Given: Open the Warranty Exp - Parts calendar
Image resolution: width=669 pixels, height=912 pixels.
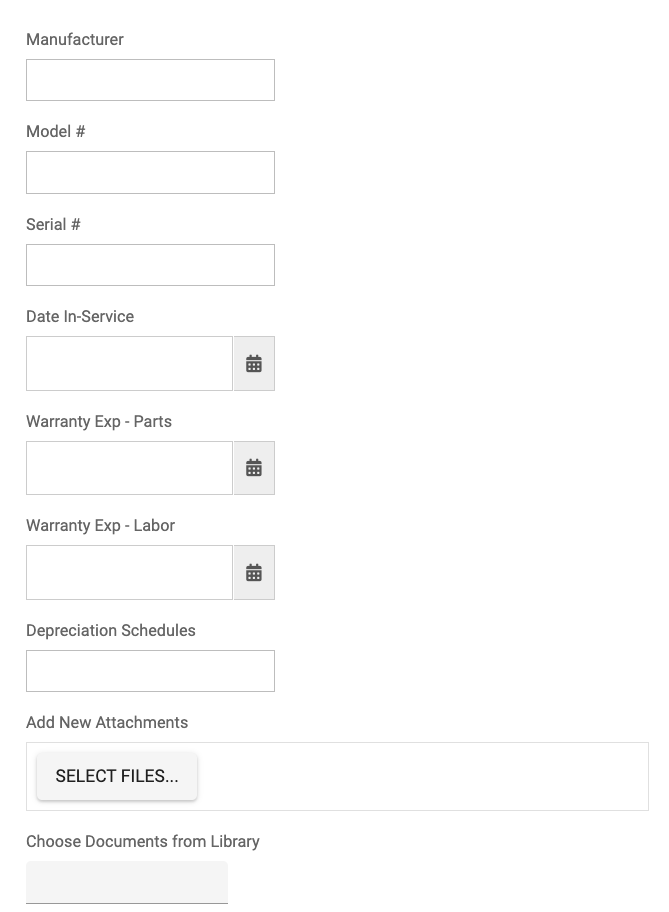Looking at the screenshot, I should click(x=254, y=468).
